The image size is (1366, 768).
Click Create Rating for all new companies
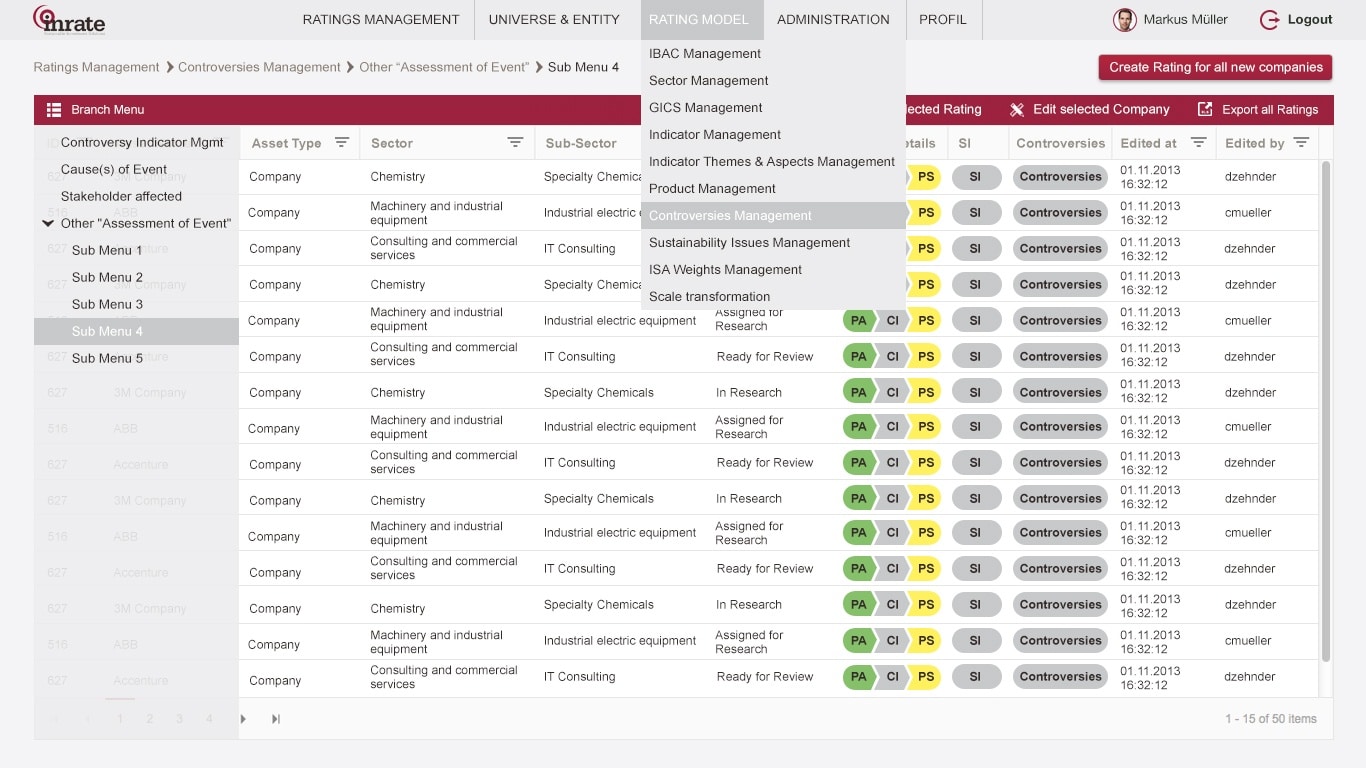[x=1215, y=67]
